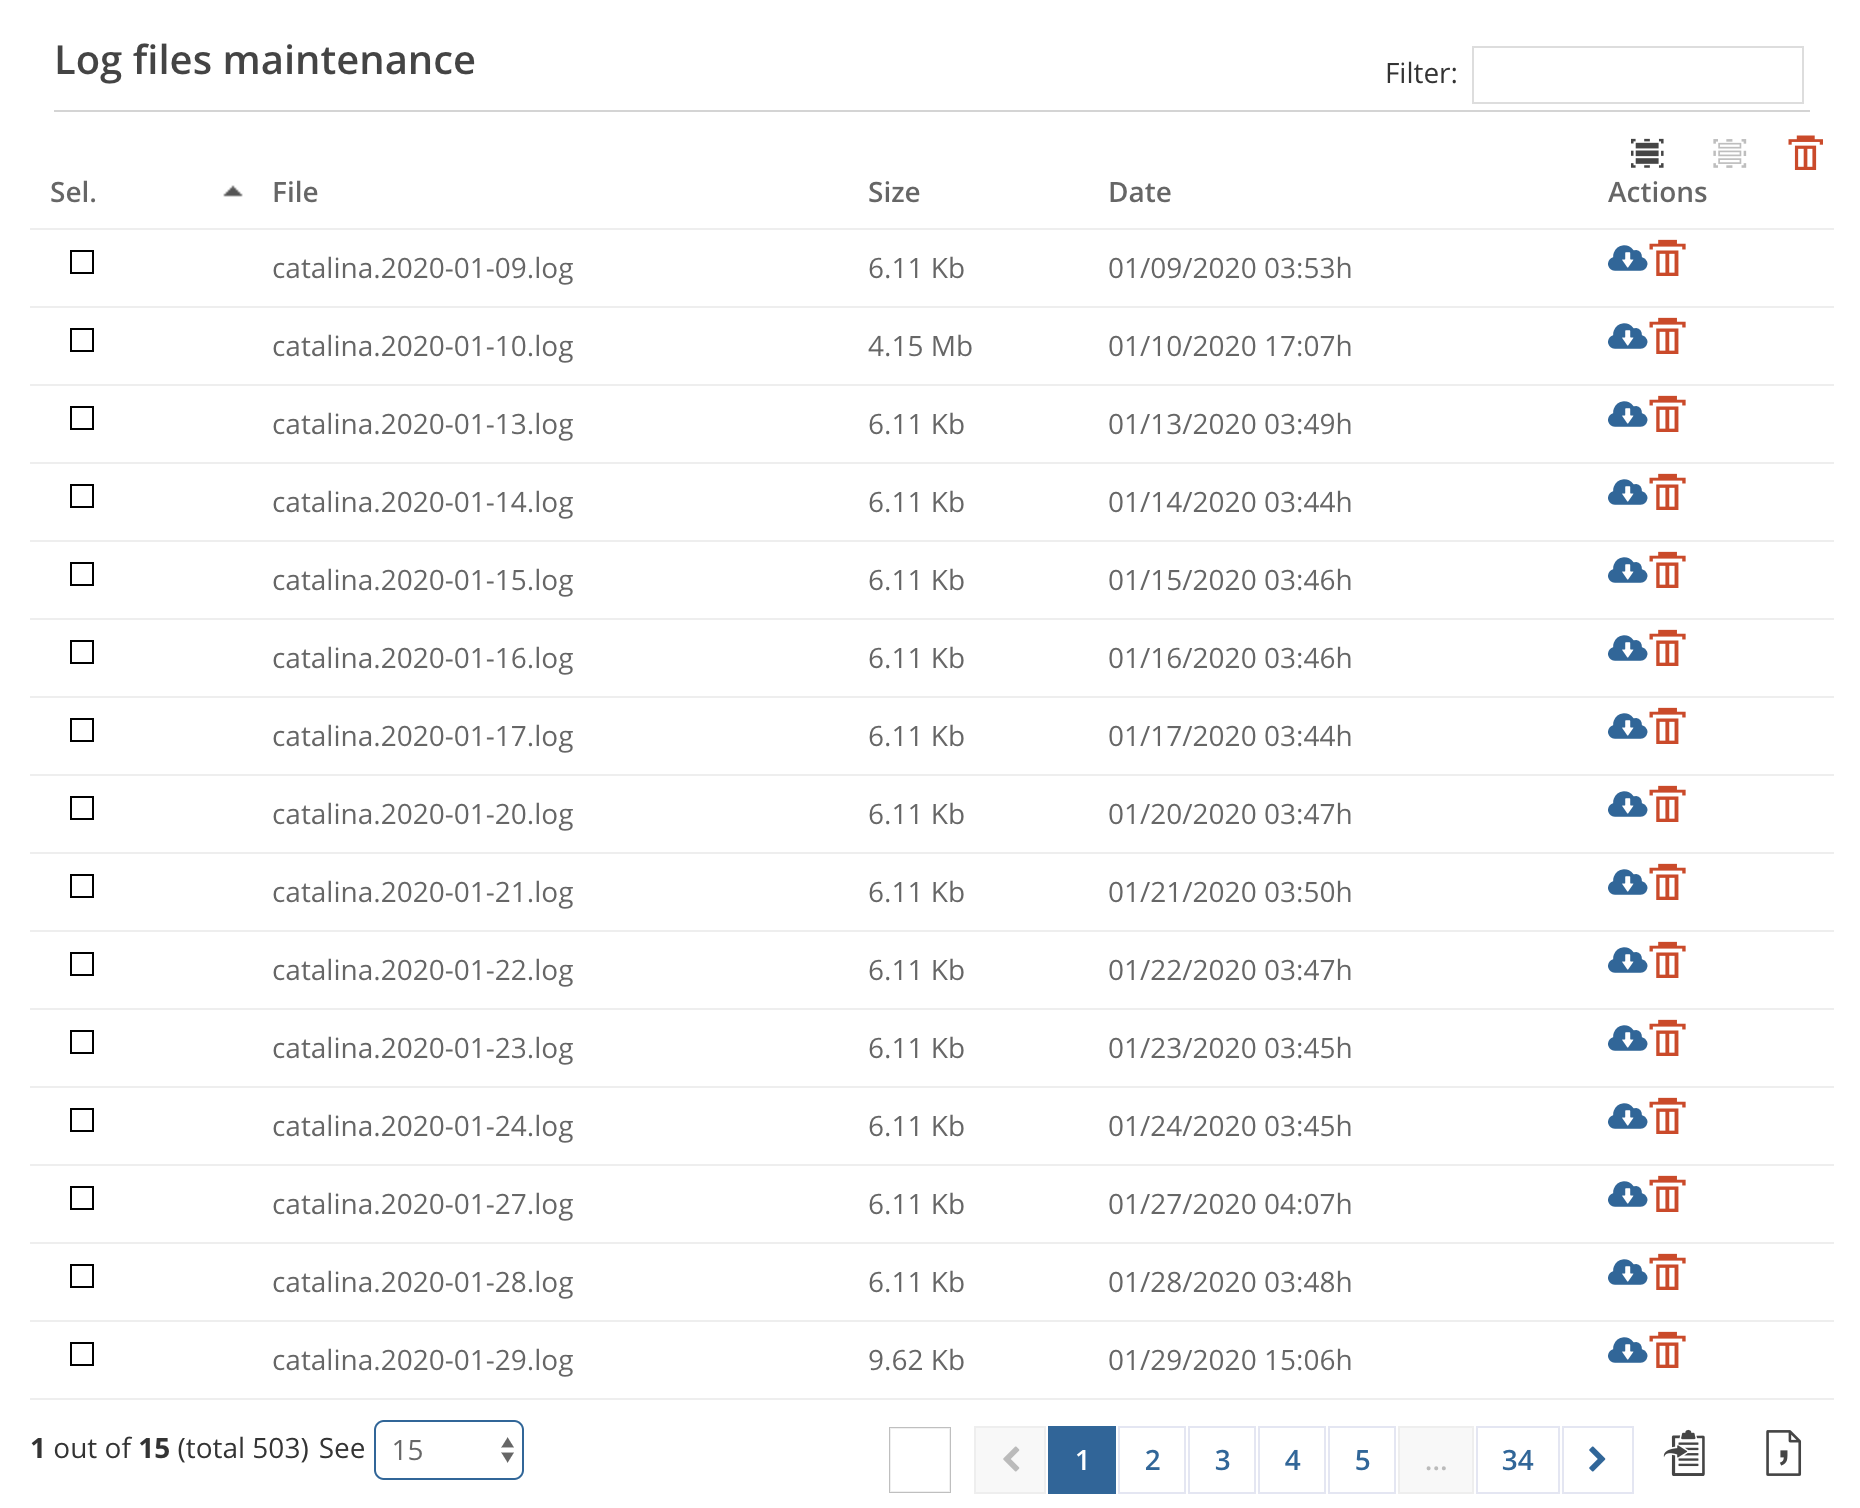Download catalina.2020-01-29.log
The height and width of the screenshot is (1508, 1860).
[1627, 1351]
